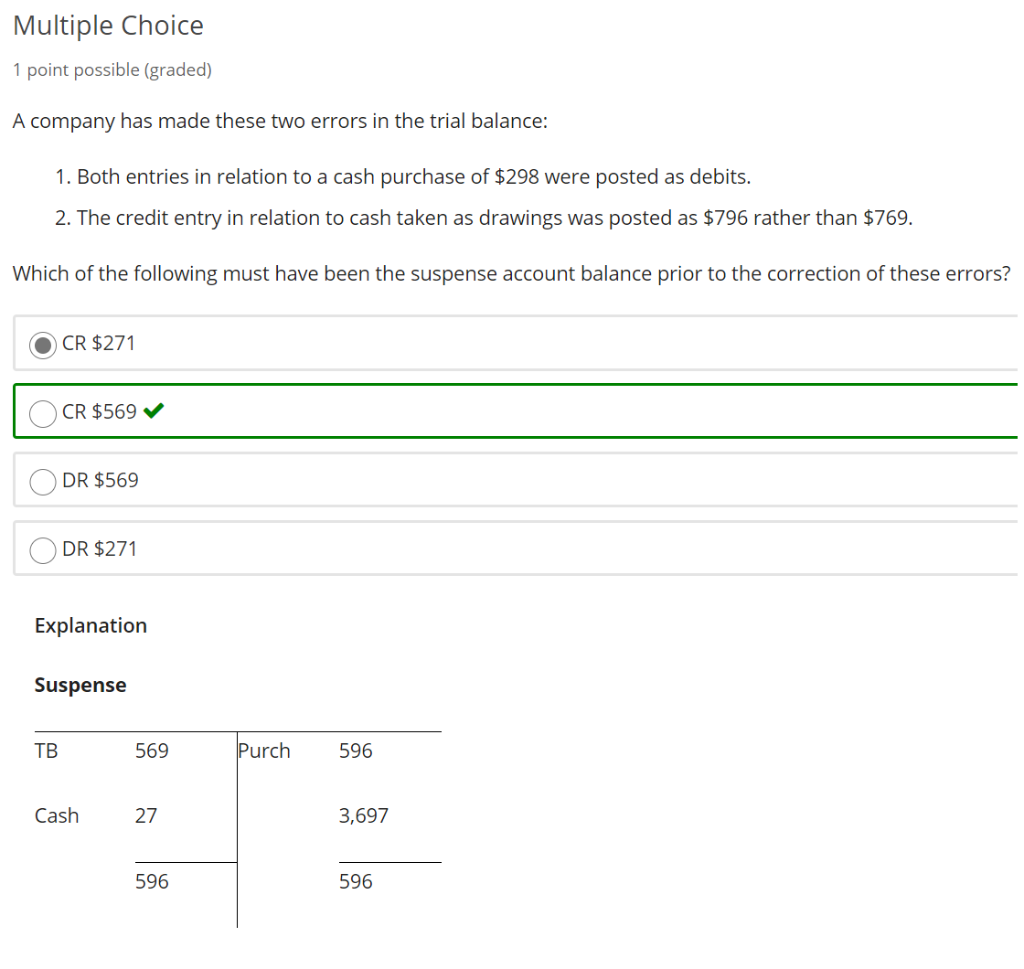Click the 27 value next to Cash

coord(146,815)
